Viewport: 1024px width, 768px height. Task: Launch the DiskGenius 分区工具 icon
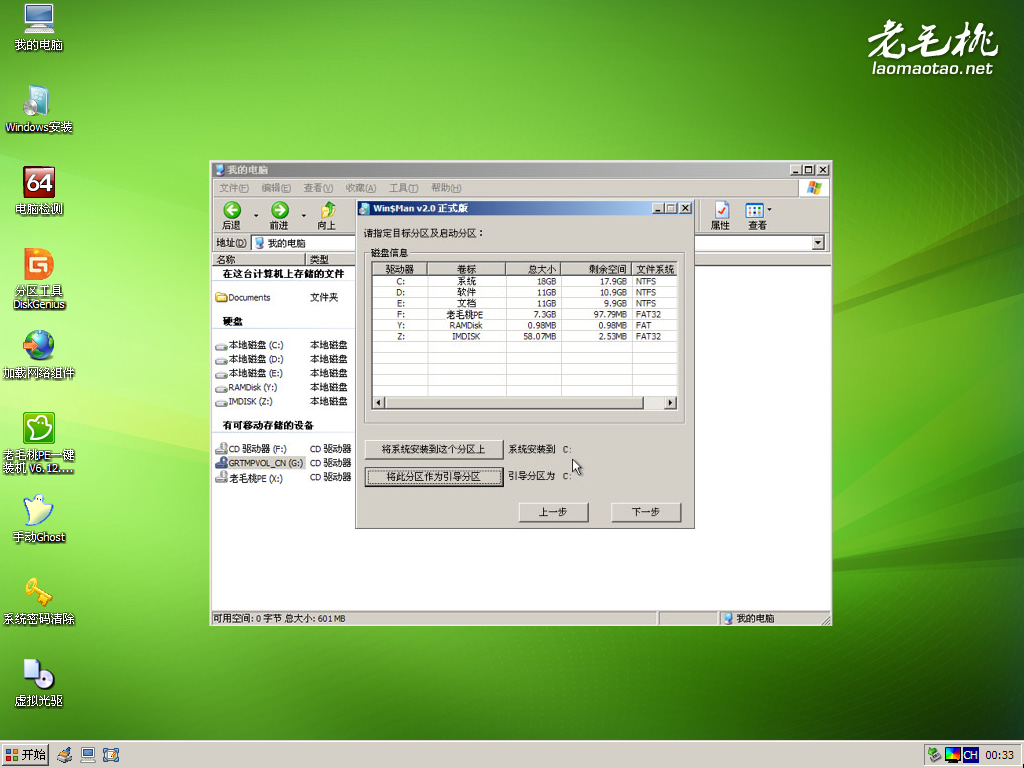(39, 279)
